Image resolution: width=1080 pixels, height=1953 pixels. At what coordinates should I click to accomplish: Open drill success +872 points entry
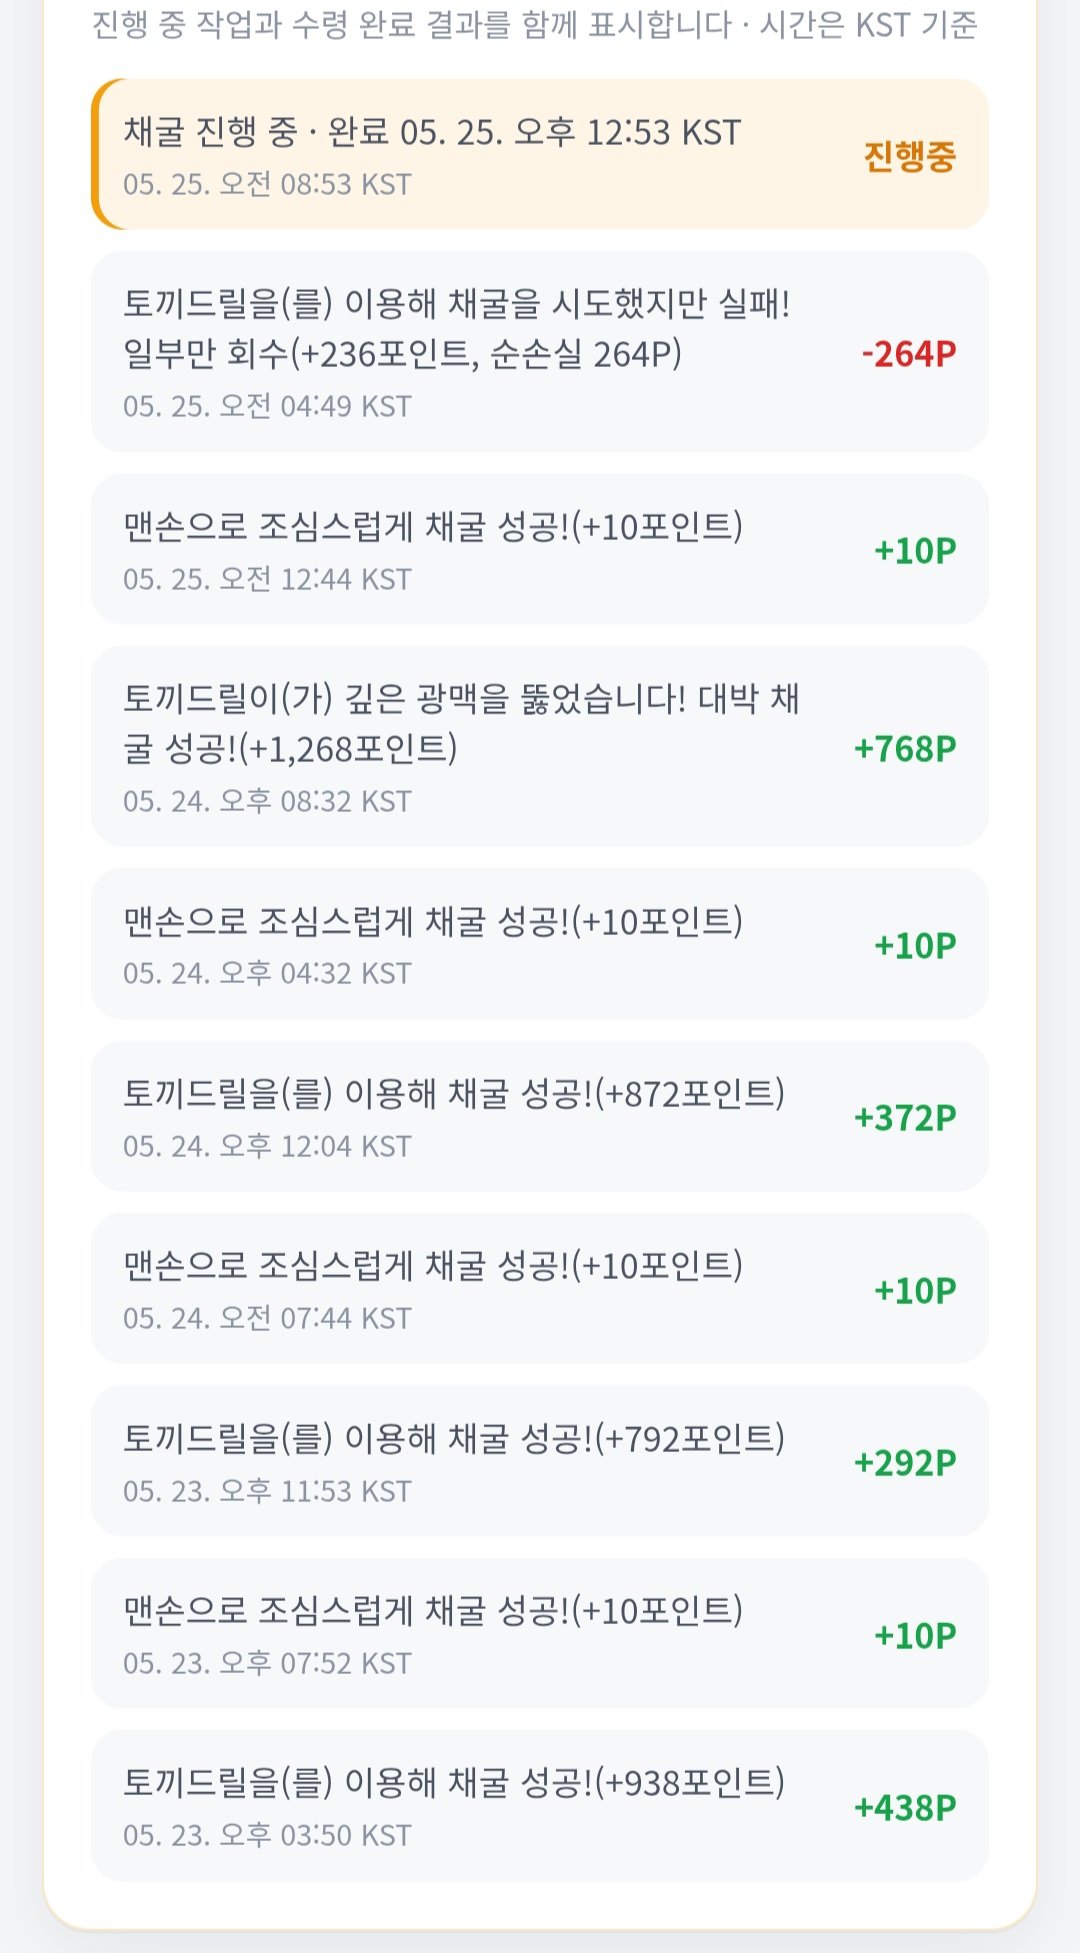tap(540, 1116)
